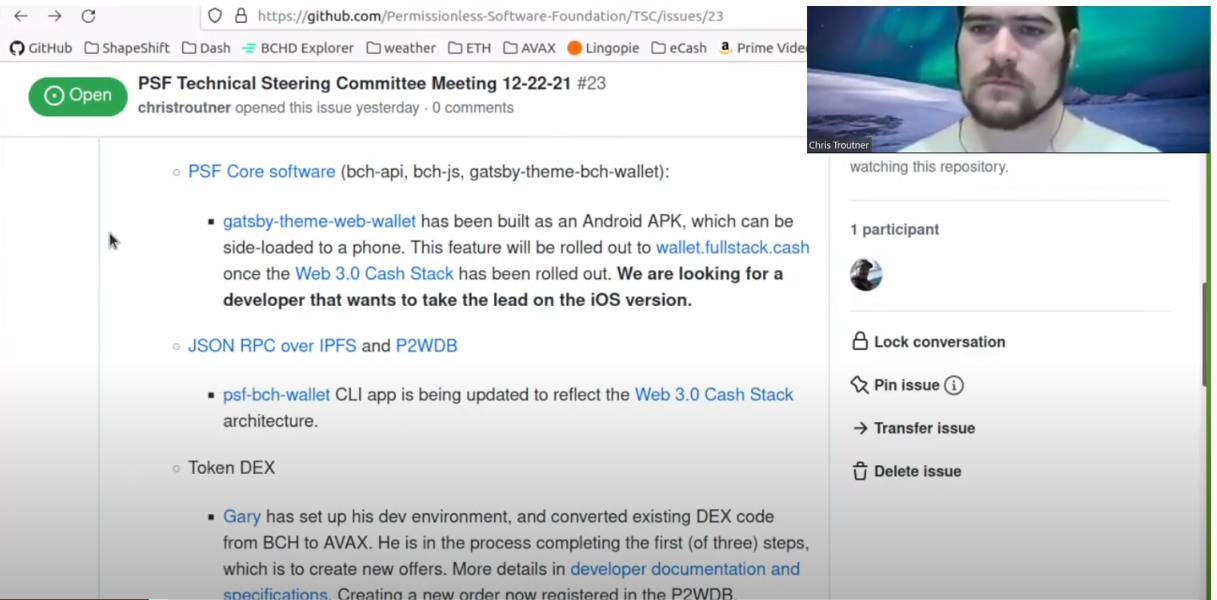Open the Lingopie bookmark
The height and width of the screenshot is (600, 1217).
(603, 48)
